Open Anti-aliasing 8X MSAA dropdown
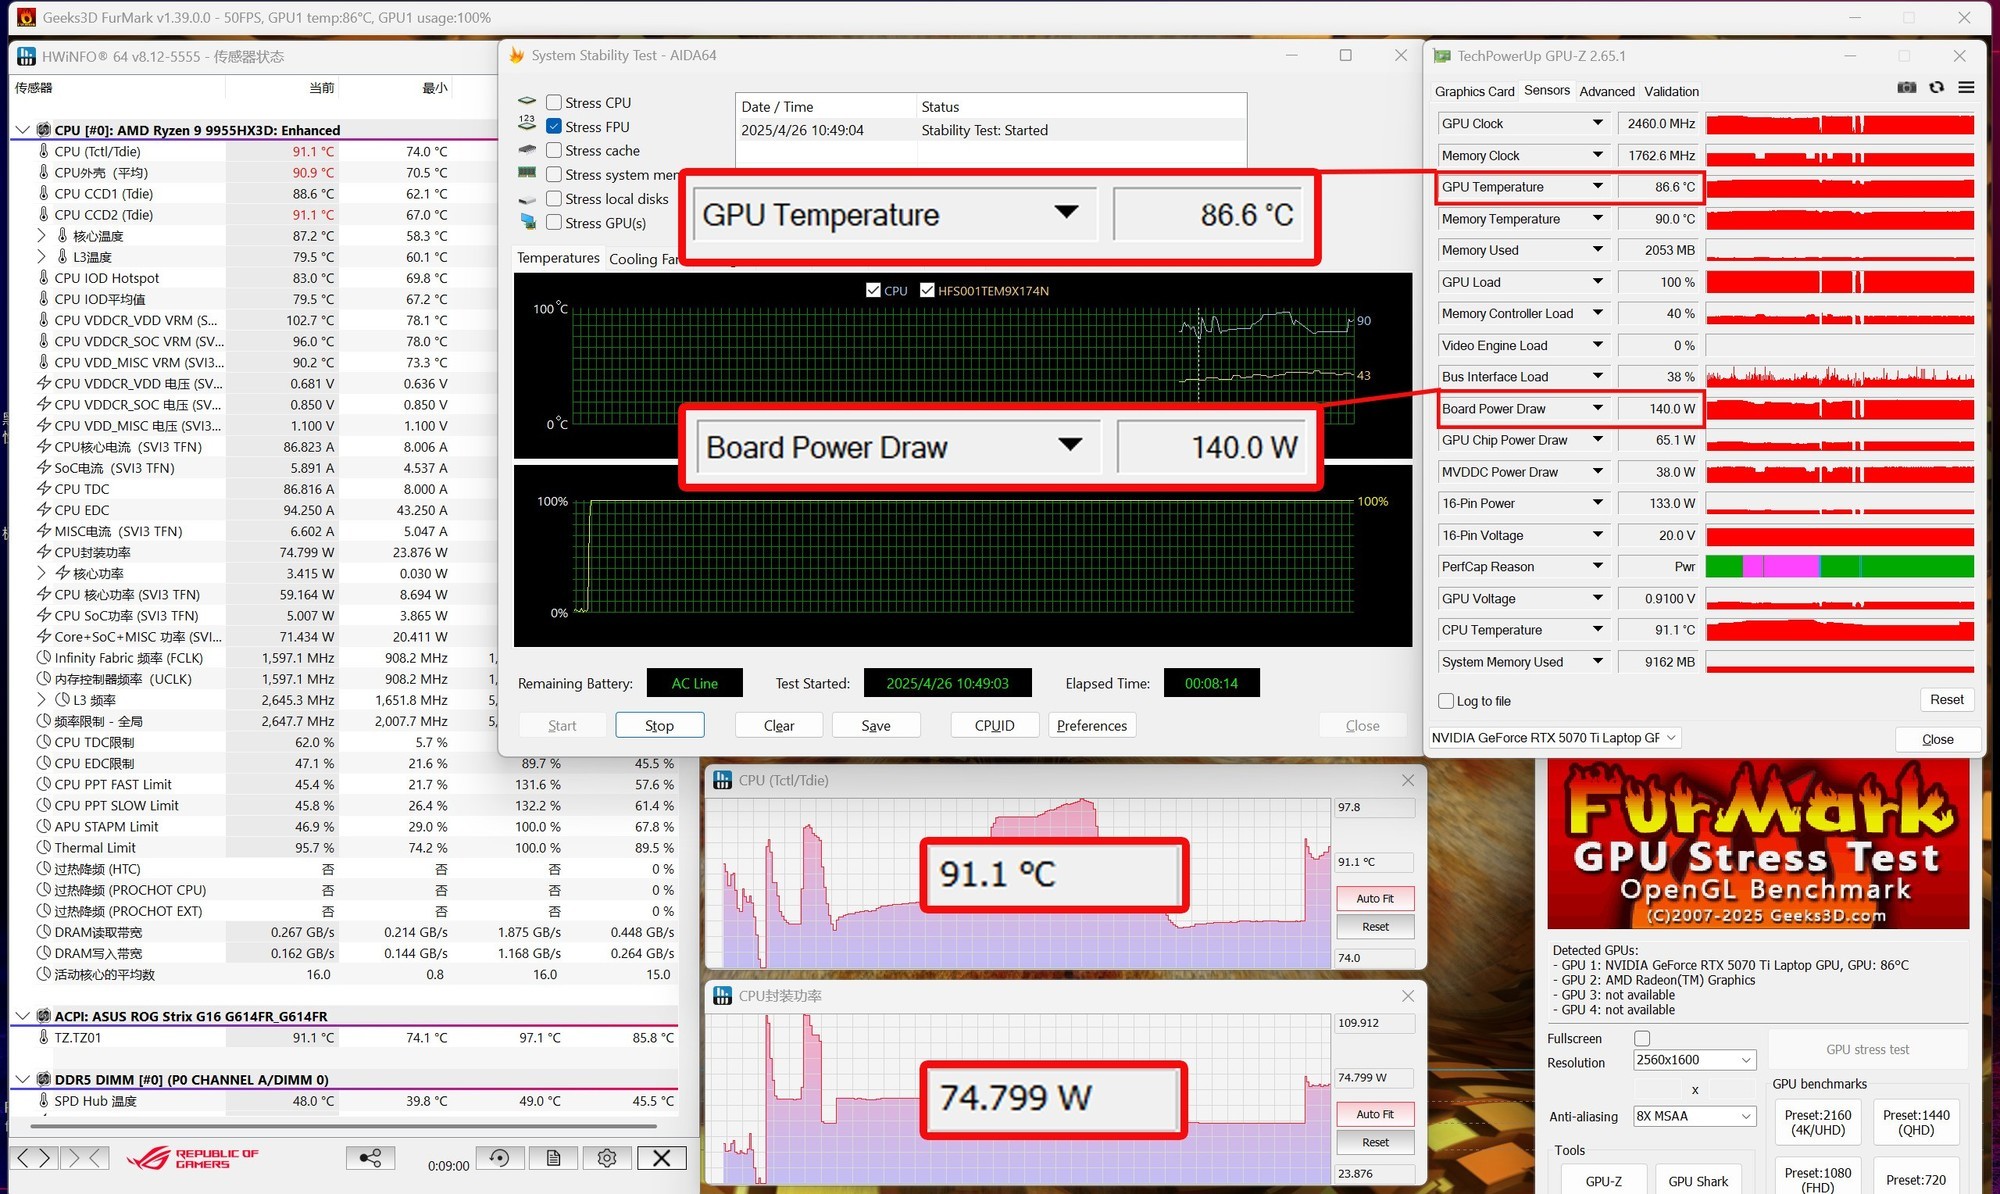 (1694, 1116)
